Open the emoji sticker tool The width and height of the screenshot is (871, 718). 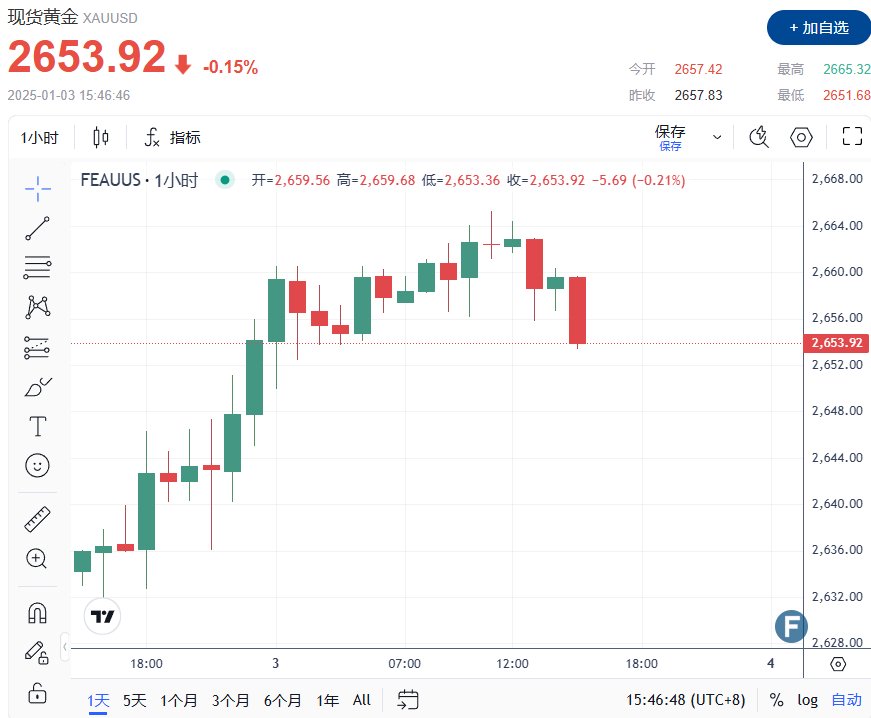38,466
